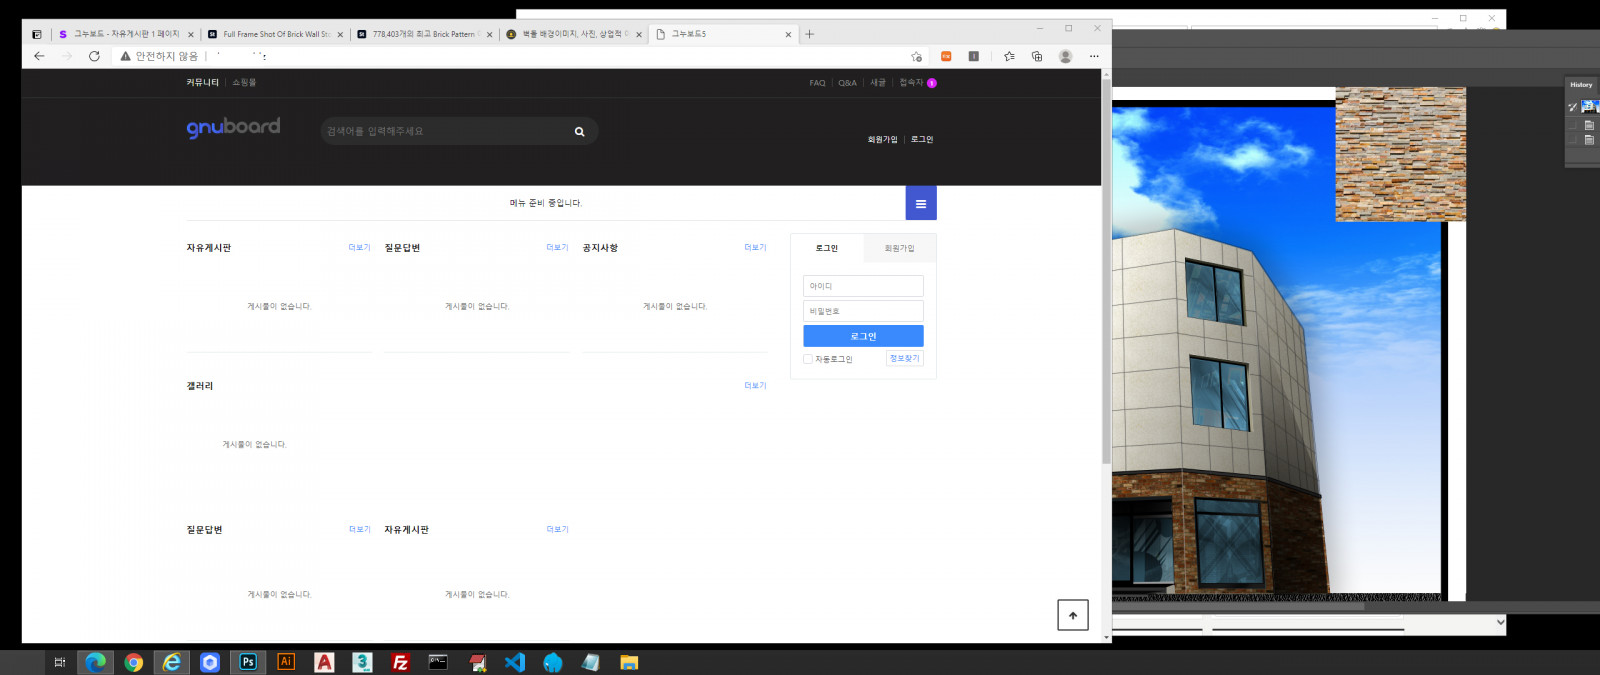Expand the dropdown below the Photoshop canvas
Image resolution: width=1600 pixels, height=675 pixels.
[x=1499, y=623]
